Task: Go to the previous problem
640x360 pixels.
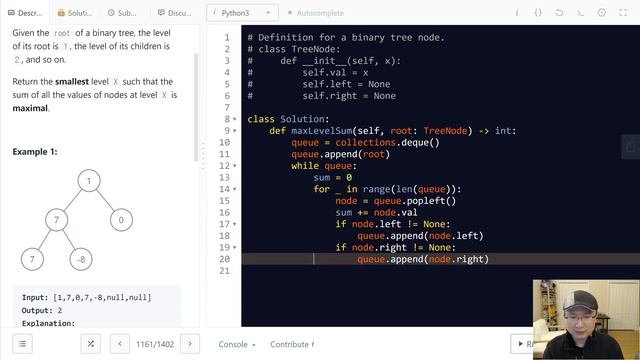Action: pyautogui.click(x=120, y=344)
